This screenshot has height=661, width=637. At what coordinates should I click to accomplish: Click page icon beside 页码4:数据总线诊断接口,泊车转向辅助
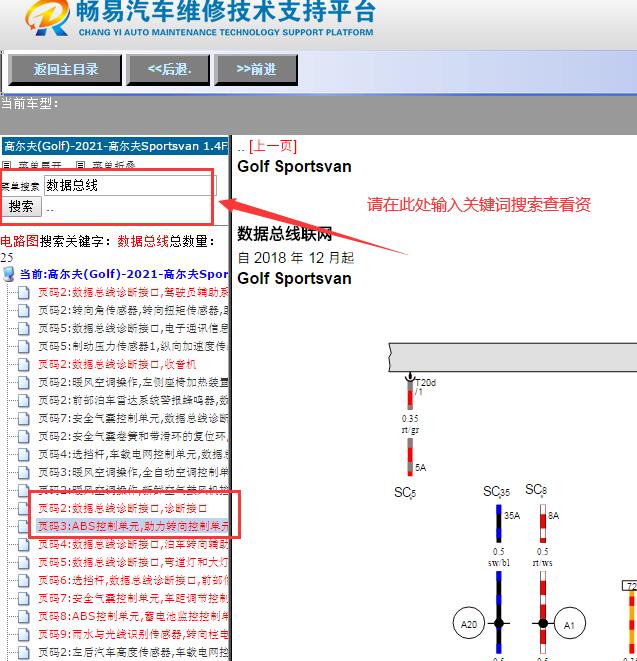tap(24, 544)
